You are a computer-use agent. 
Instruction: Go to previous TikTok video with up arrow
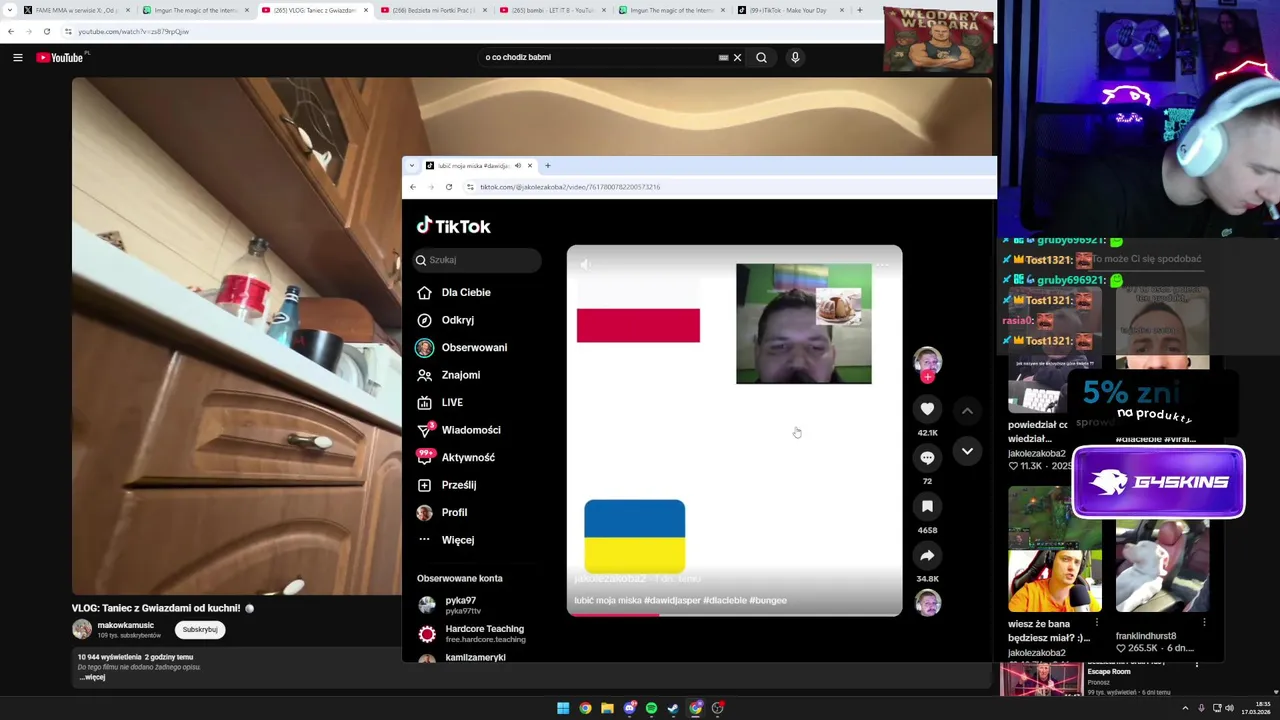click(967, 410)
